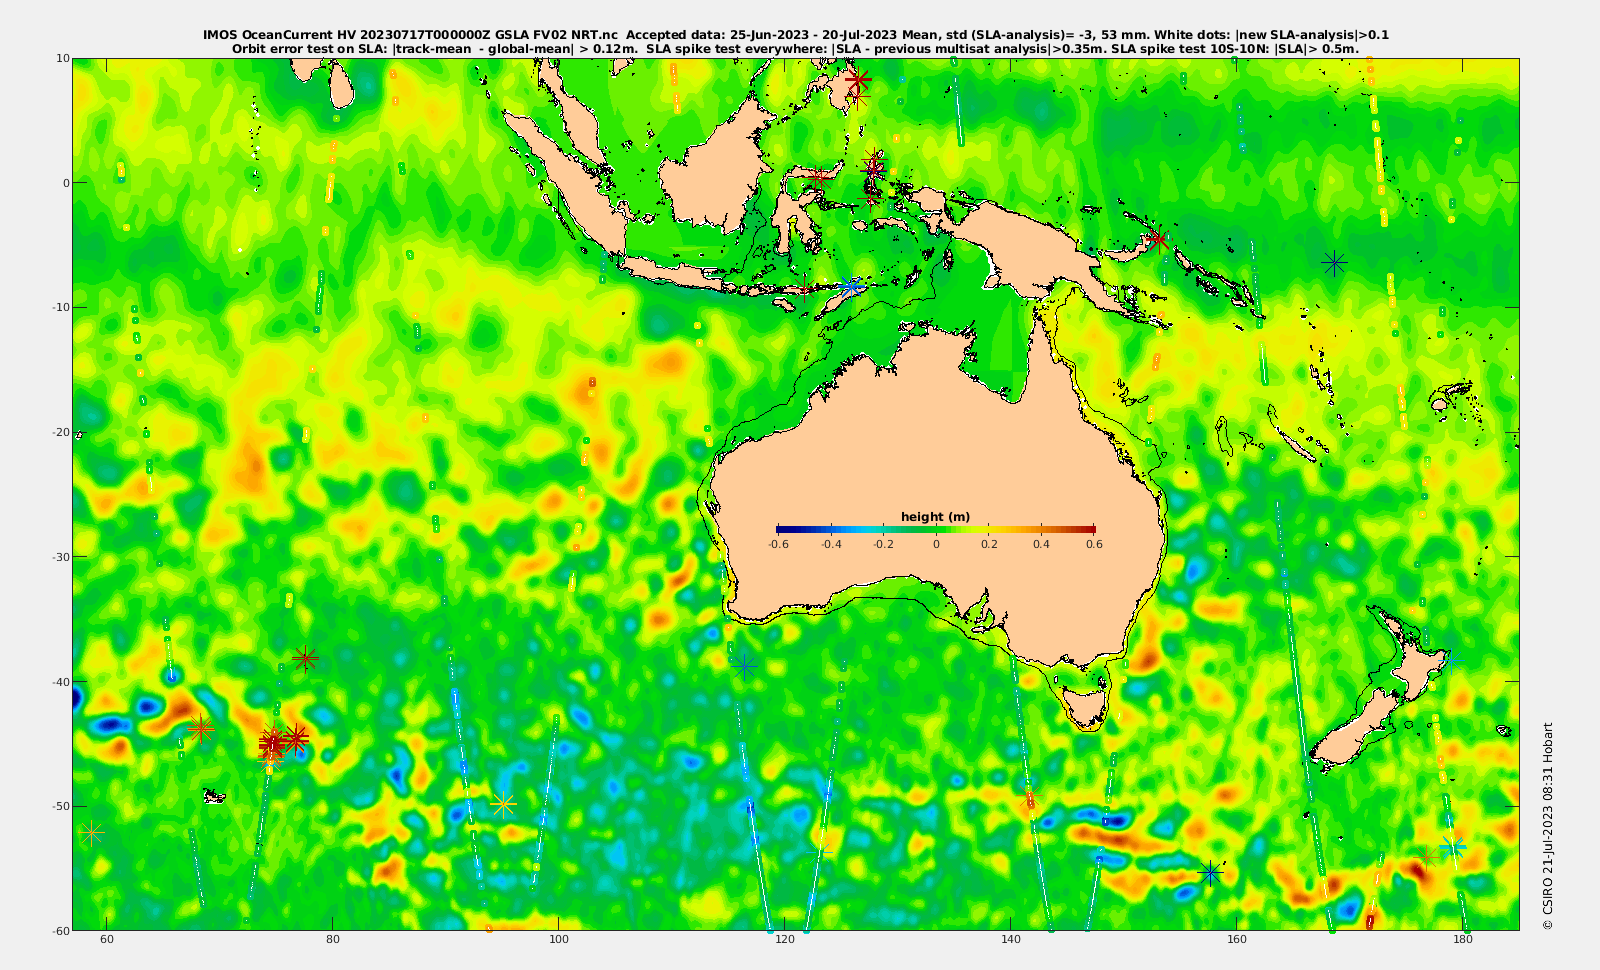Viewport: 1600px width, 970px height.
Task: Click the 'IMOS OceanCurrent HV' title line
Action: coord(796,35)
